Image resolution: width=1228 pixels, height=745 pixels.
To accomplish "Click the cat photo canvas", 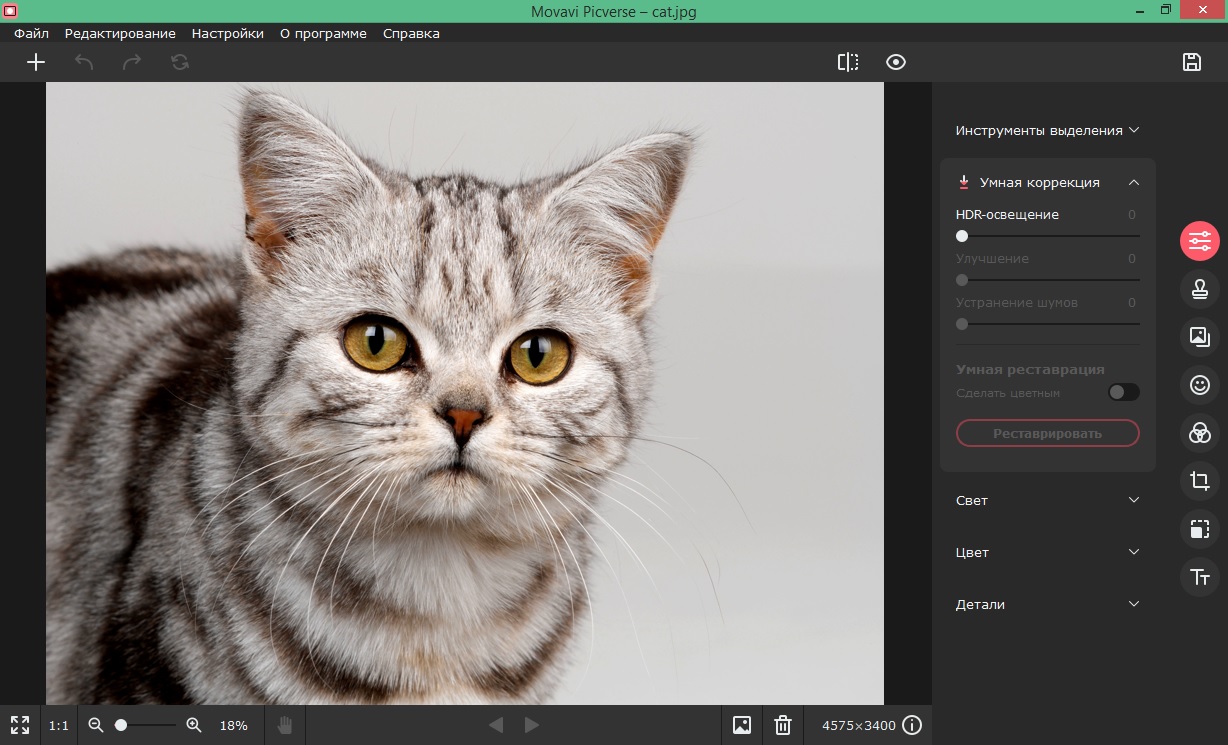I will (x=465, y=393).
